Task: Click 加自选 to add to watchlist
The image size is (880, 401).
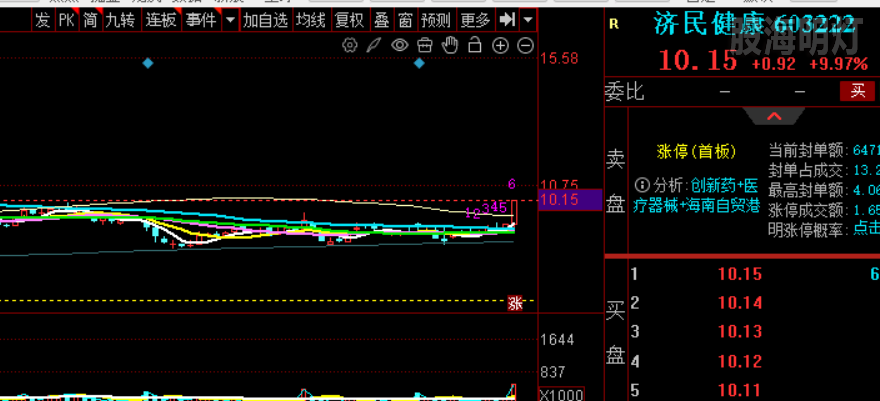Action: (x=265, y=20)
